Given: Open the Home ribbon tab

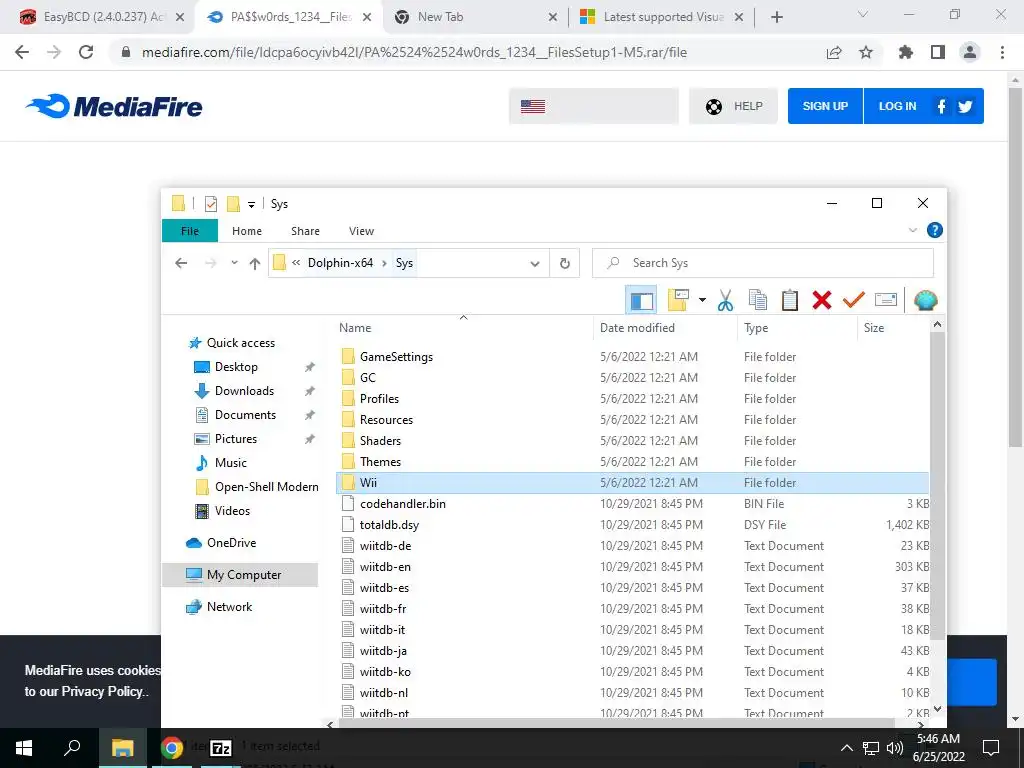Looking at the screenshot, I should [247, 231].
